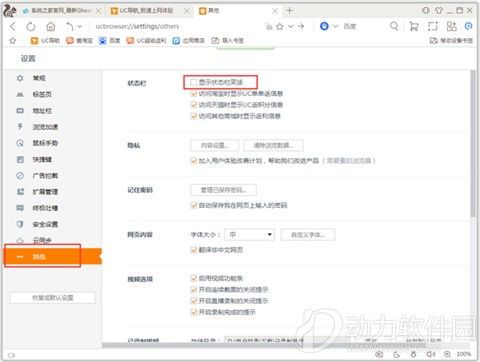Viewport: 480px width, 362px height.
Task: Toggle the first video options checkbox
Action: (194, 278)
